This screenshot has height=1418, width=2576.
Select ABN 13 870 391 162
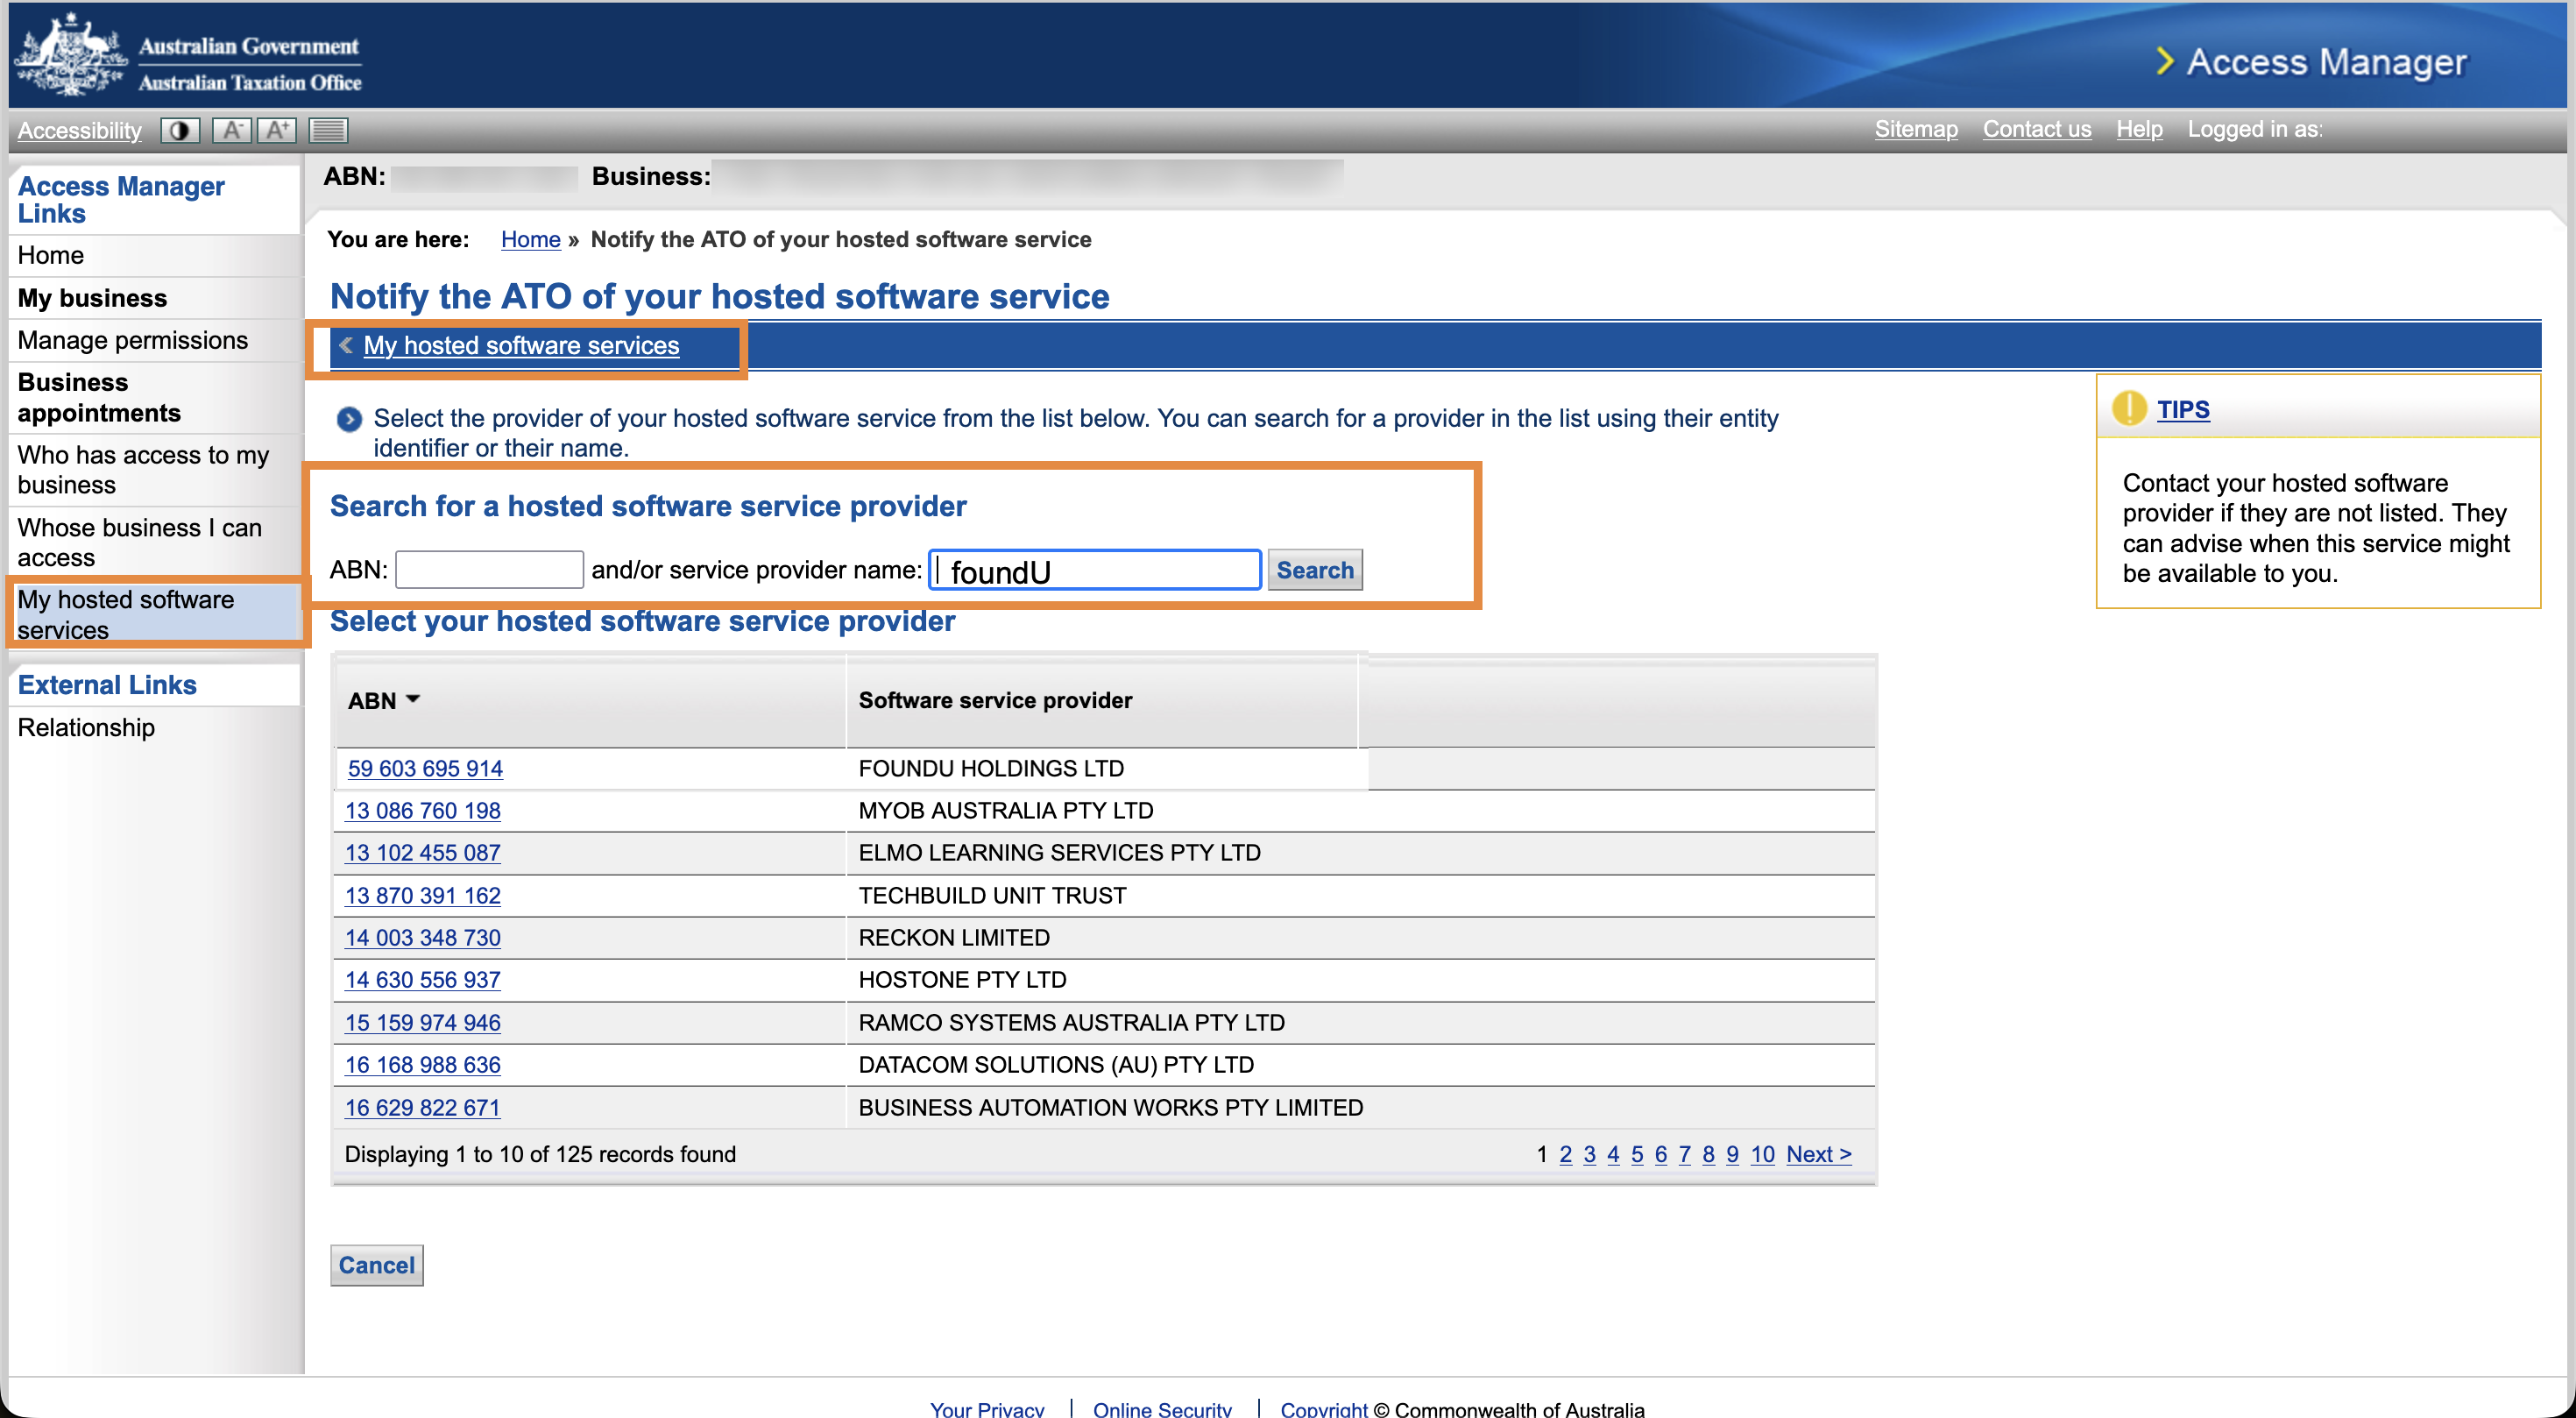coord(423,895)
